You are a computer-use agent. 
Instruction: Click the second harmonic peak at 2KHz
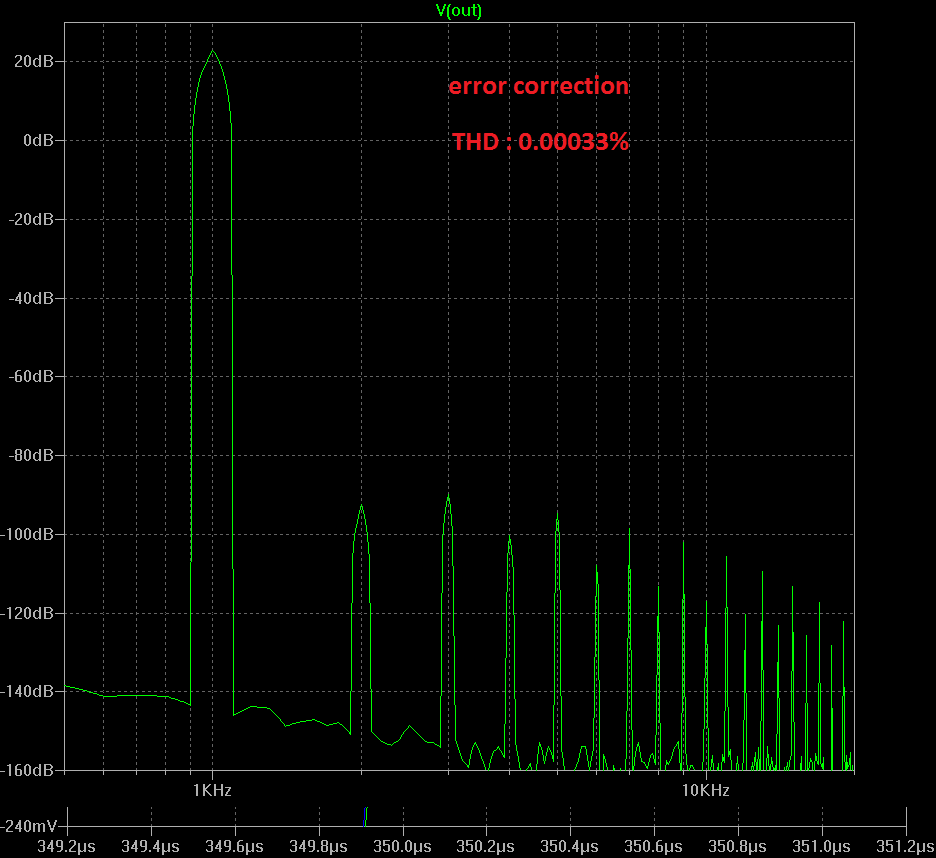click(361, 506)
